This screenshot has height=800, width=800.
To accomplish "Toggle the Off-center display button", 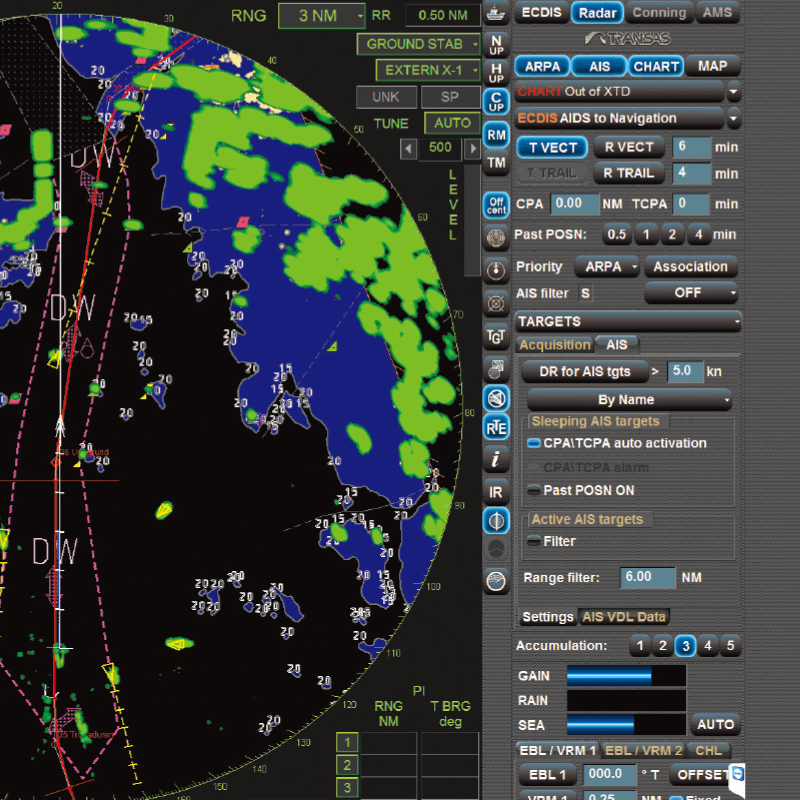I will [496, 205].
